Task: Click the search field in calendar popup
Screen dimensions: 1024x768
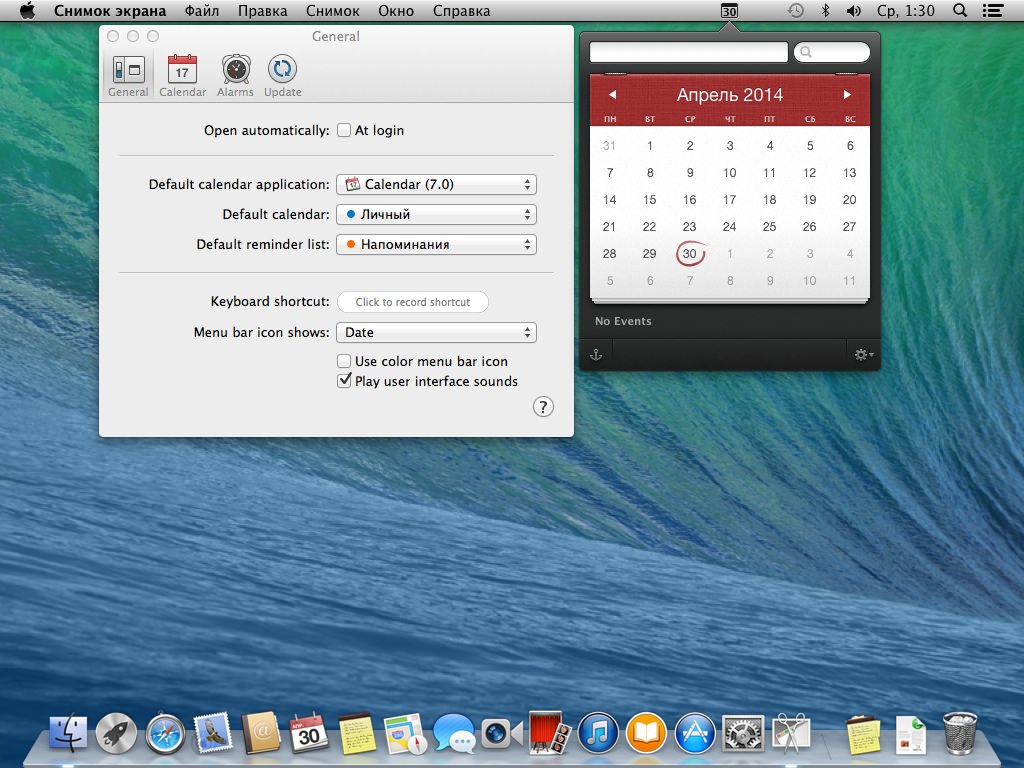Action: 831,52
